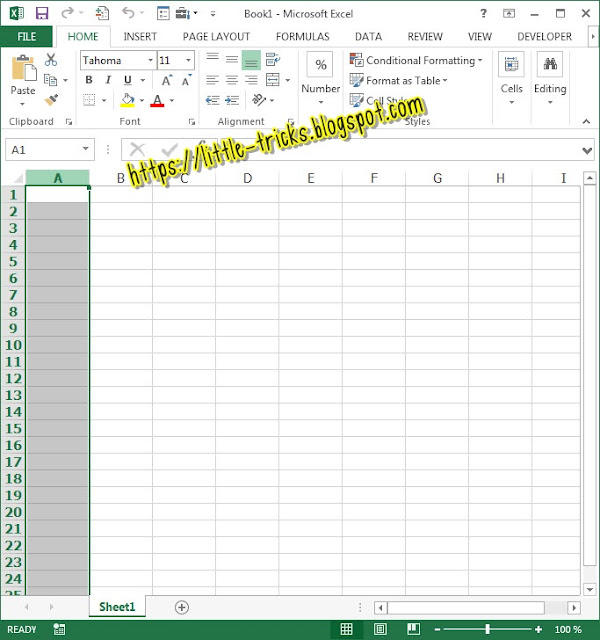Click the macro record icon in status bar
Screen dimensions: 600x640
[59, 629]
